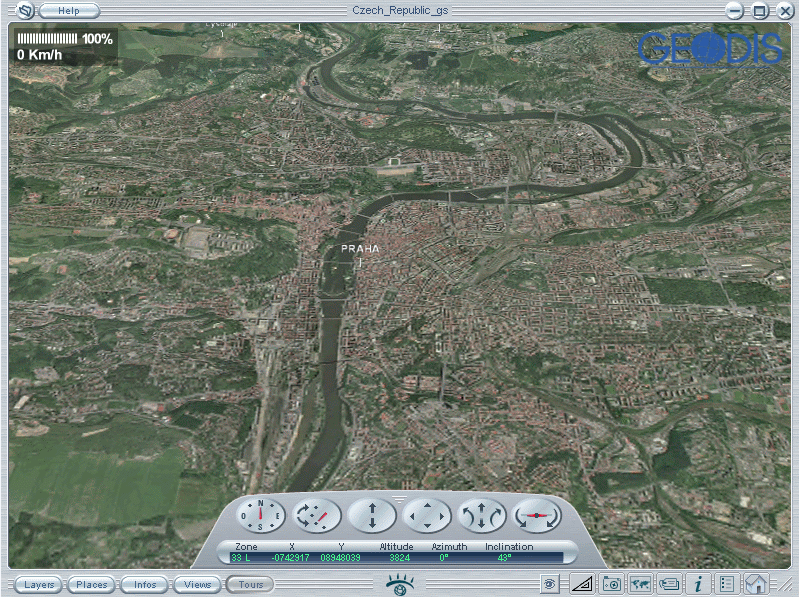
Task: Click the X coordinate value -0742917
Action: 290,557
